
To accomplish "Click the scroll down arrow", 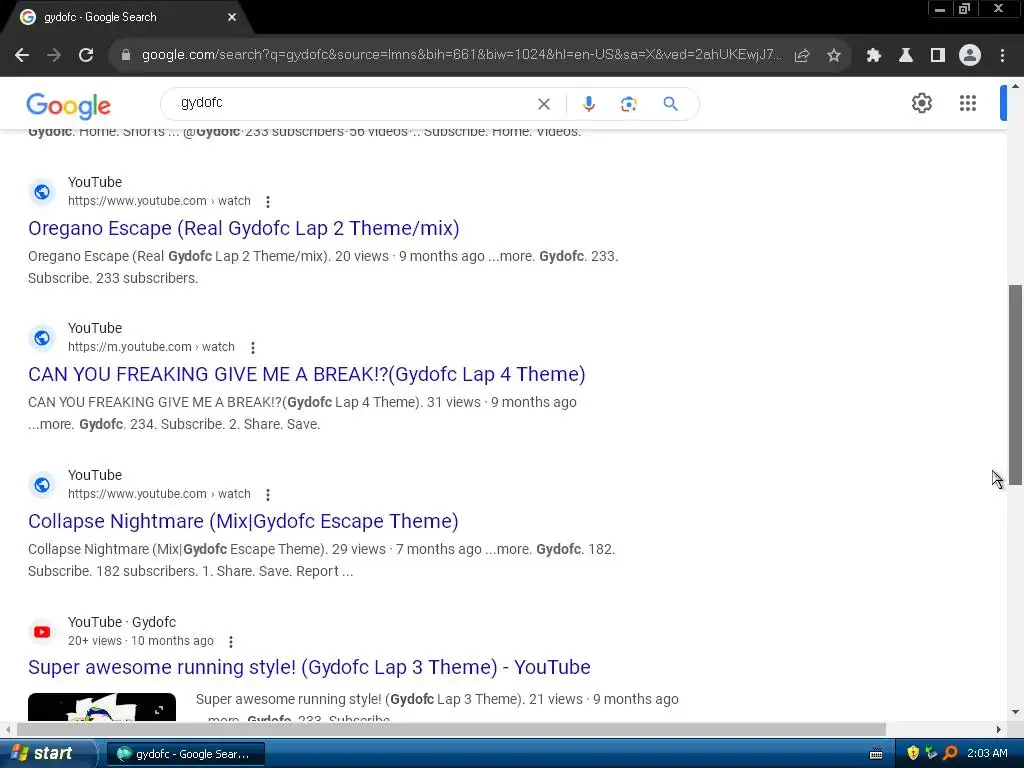I will click(x=1016, y=712).
